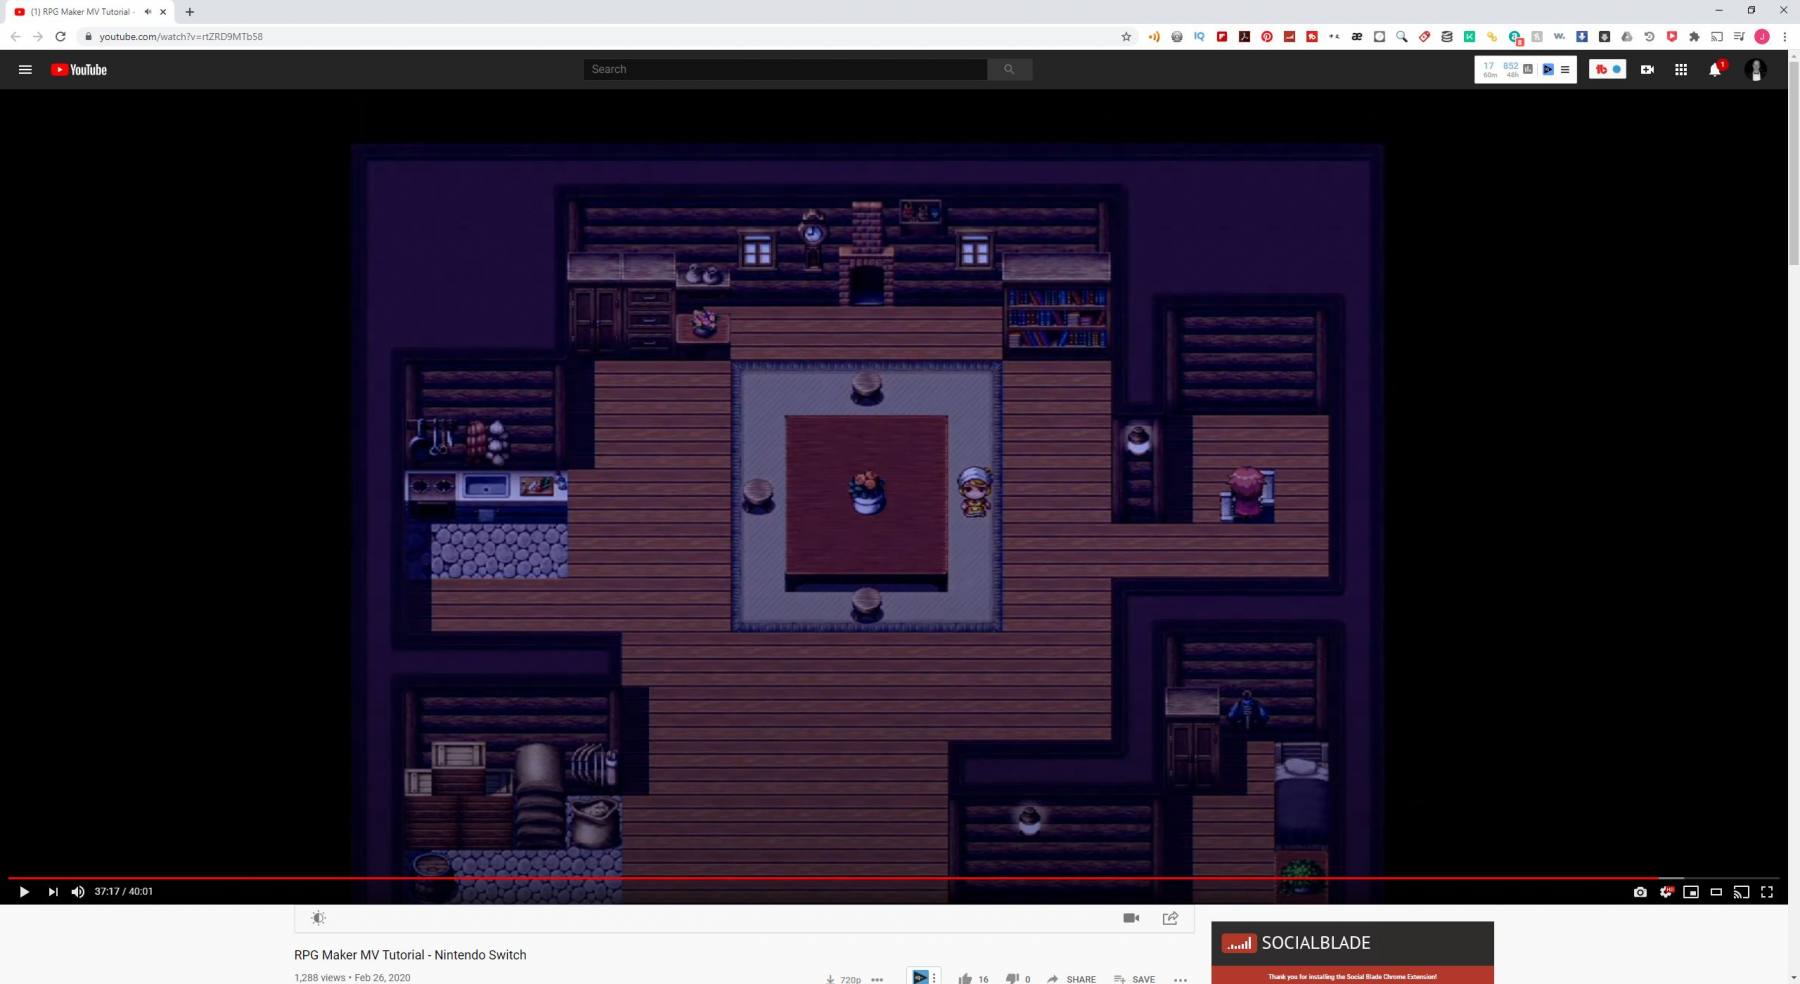Click the browser address bar URL
The width and height of the screenshot is (1800, 984).
point(181,37)
